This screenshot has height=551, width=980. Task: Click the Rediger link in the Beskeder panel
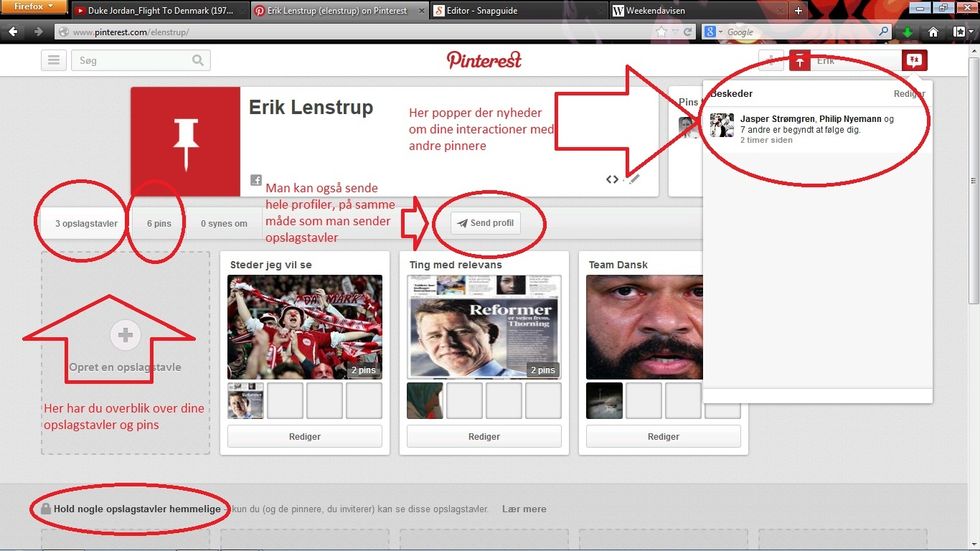(909, 94)
